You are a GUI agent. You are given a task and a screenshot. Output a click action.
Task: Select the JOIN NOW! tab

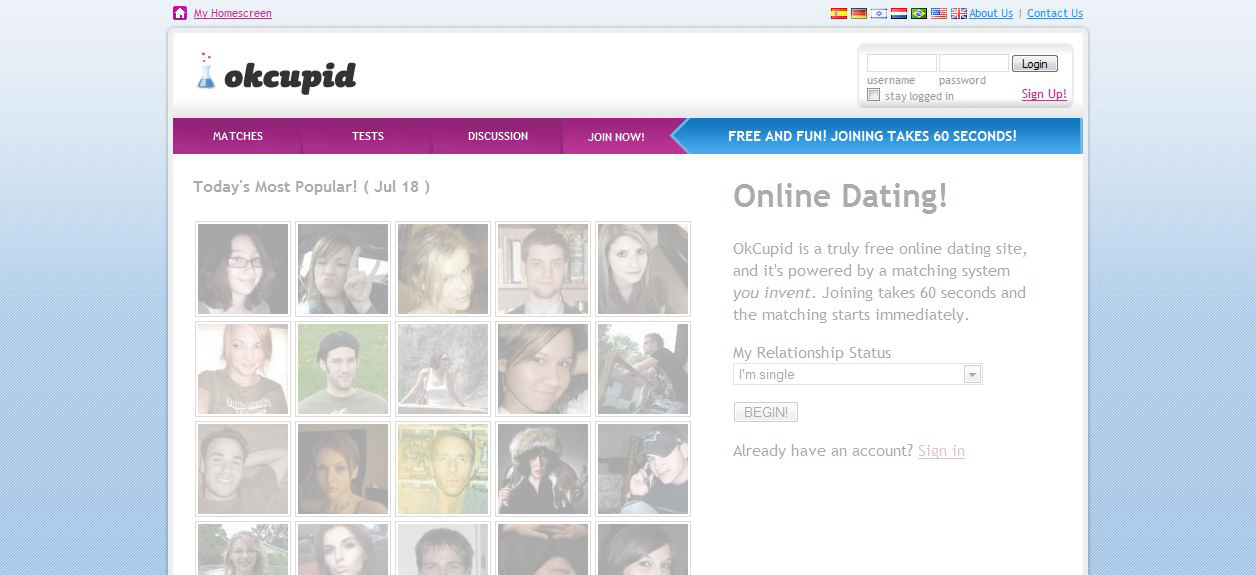(616, 137)
